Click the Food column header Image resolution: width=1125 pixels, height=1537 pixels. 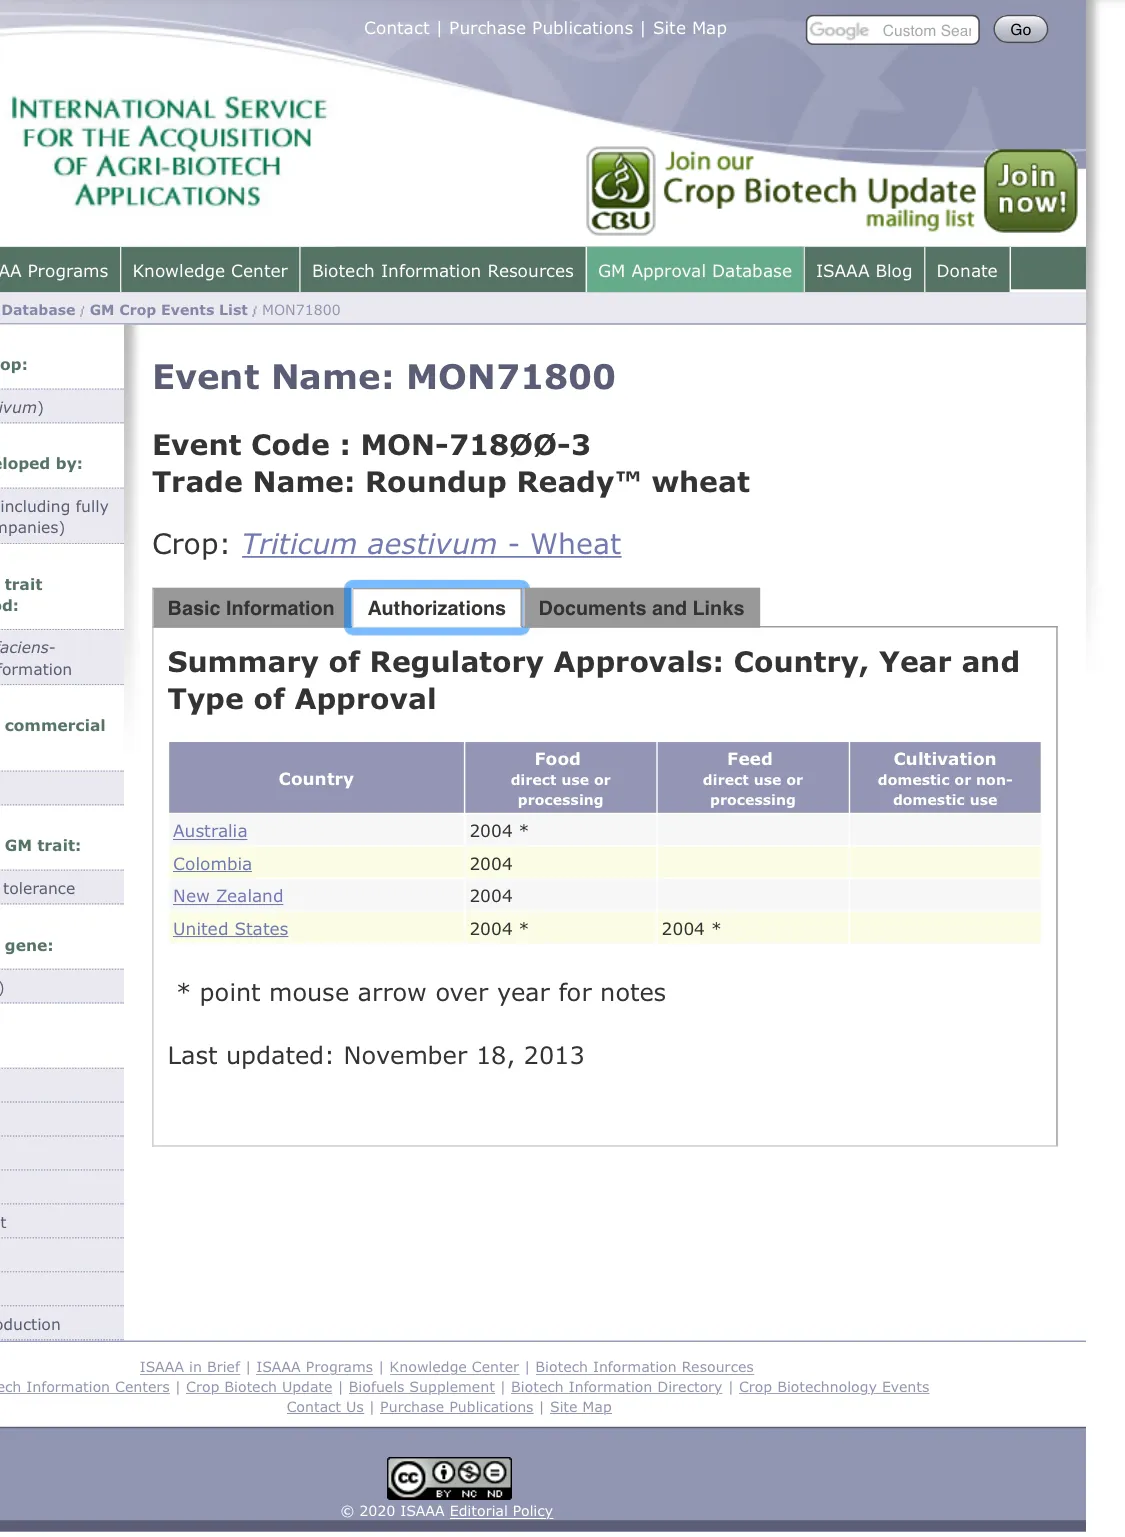(x=560, y=778)
